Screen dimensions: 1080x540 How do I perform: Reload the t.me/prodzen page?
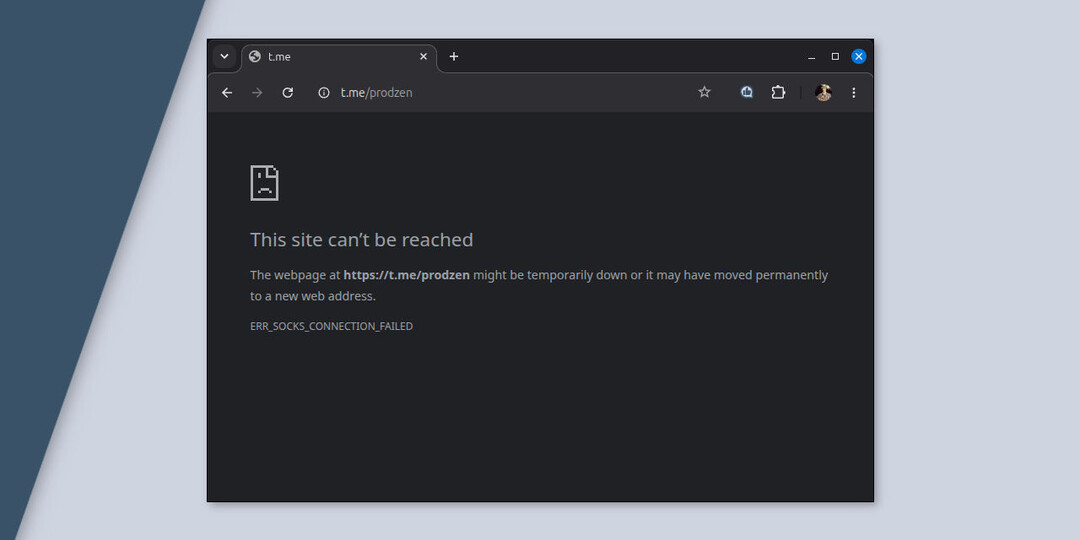[288, 92]
